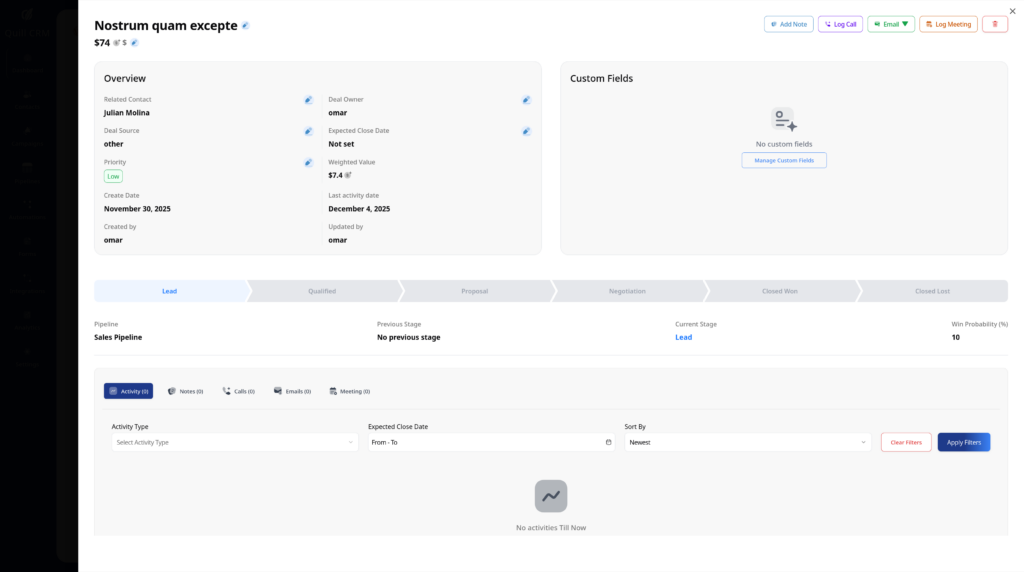This screenshot has width=1024, height=572.
Task: Click the red delete deal icon
Action: point(994,24)
